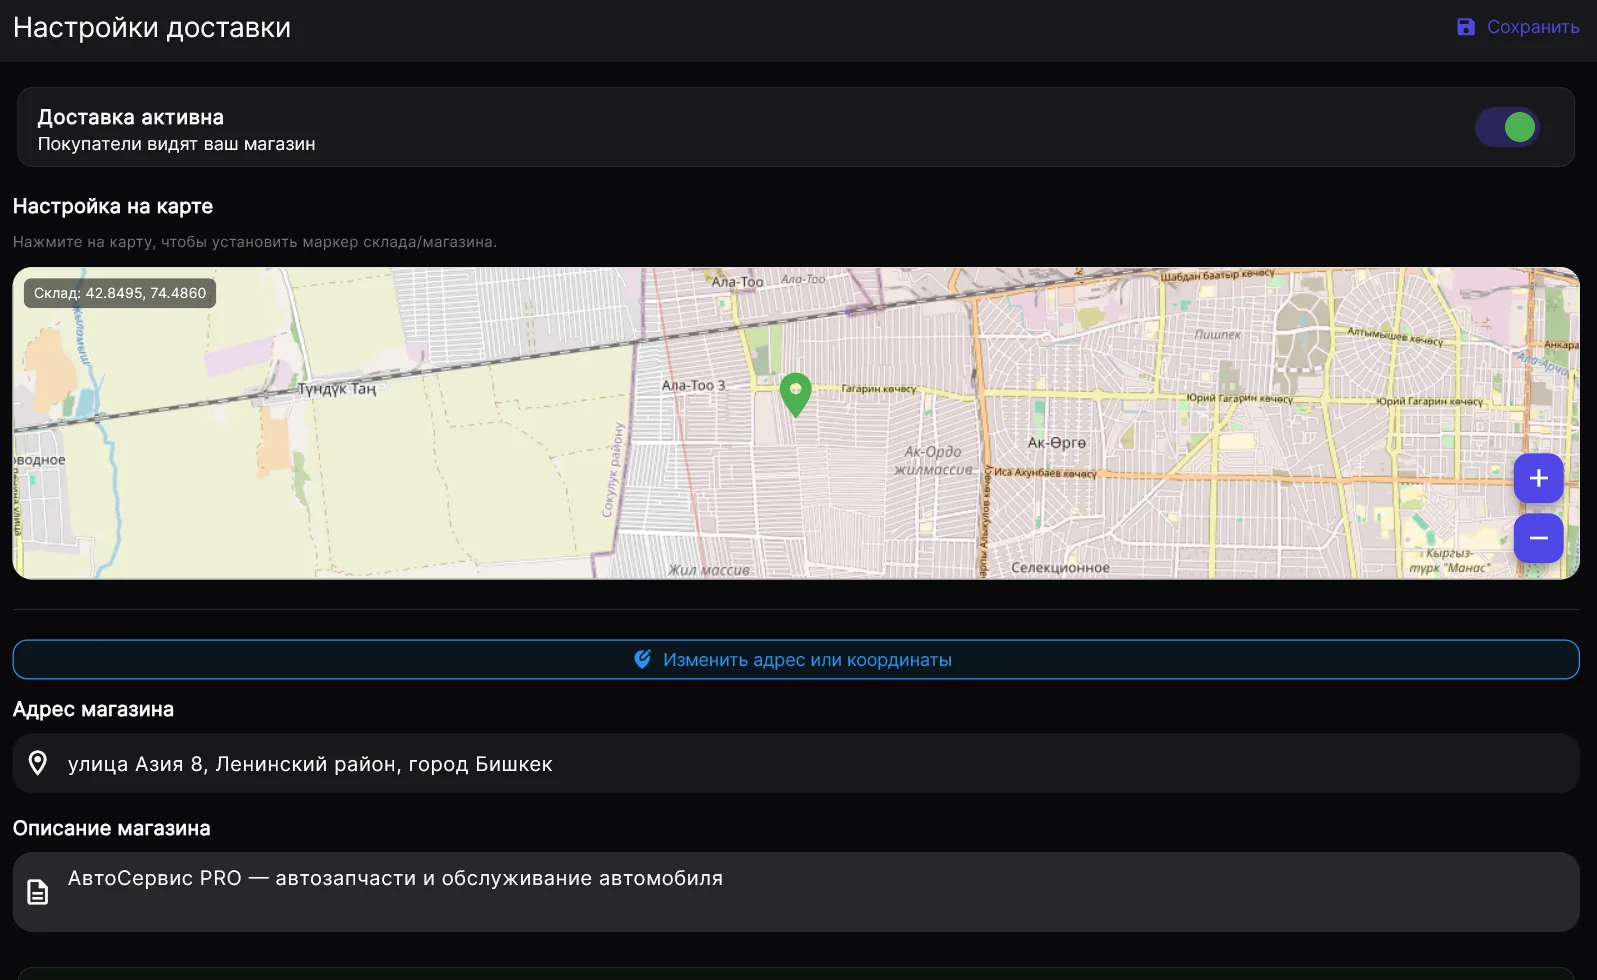
Task: Click the Настройки доставки page title
Action: point(152,28)
